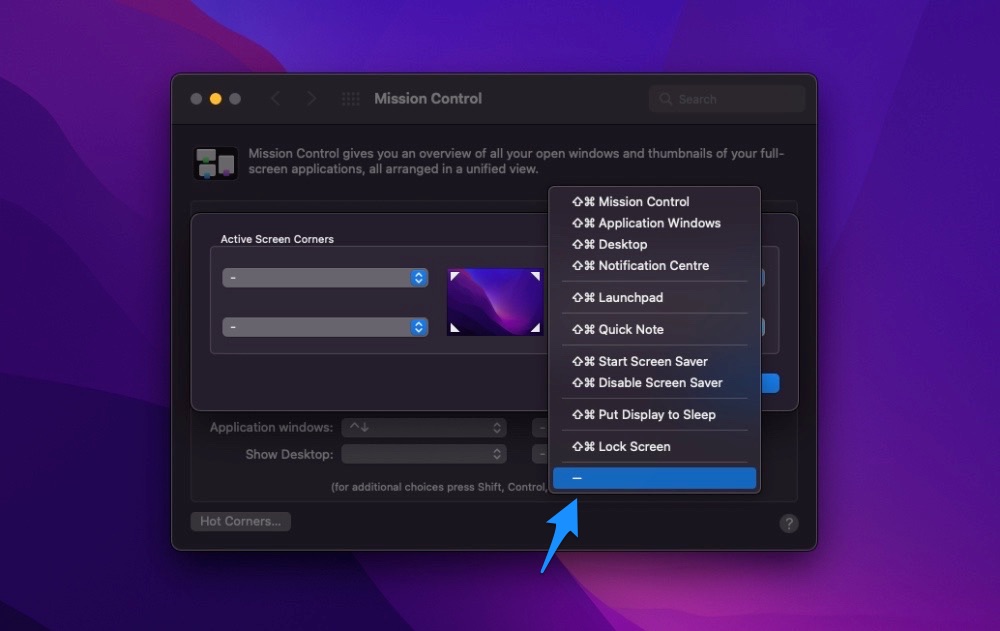Select Disable Screen Saver option
1000x631 pixels.
click(654, 383)
